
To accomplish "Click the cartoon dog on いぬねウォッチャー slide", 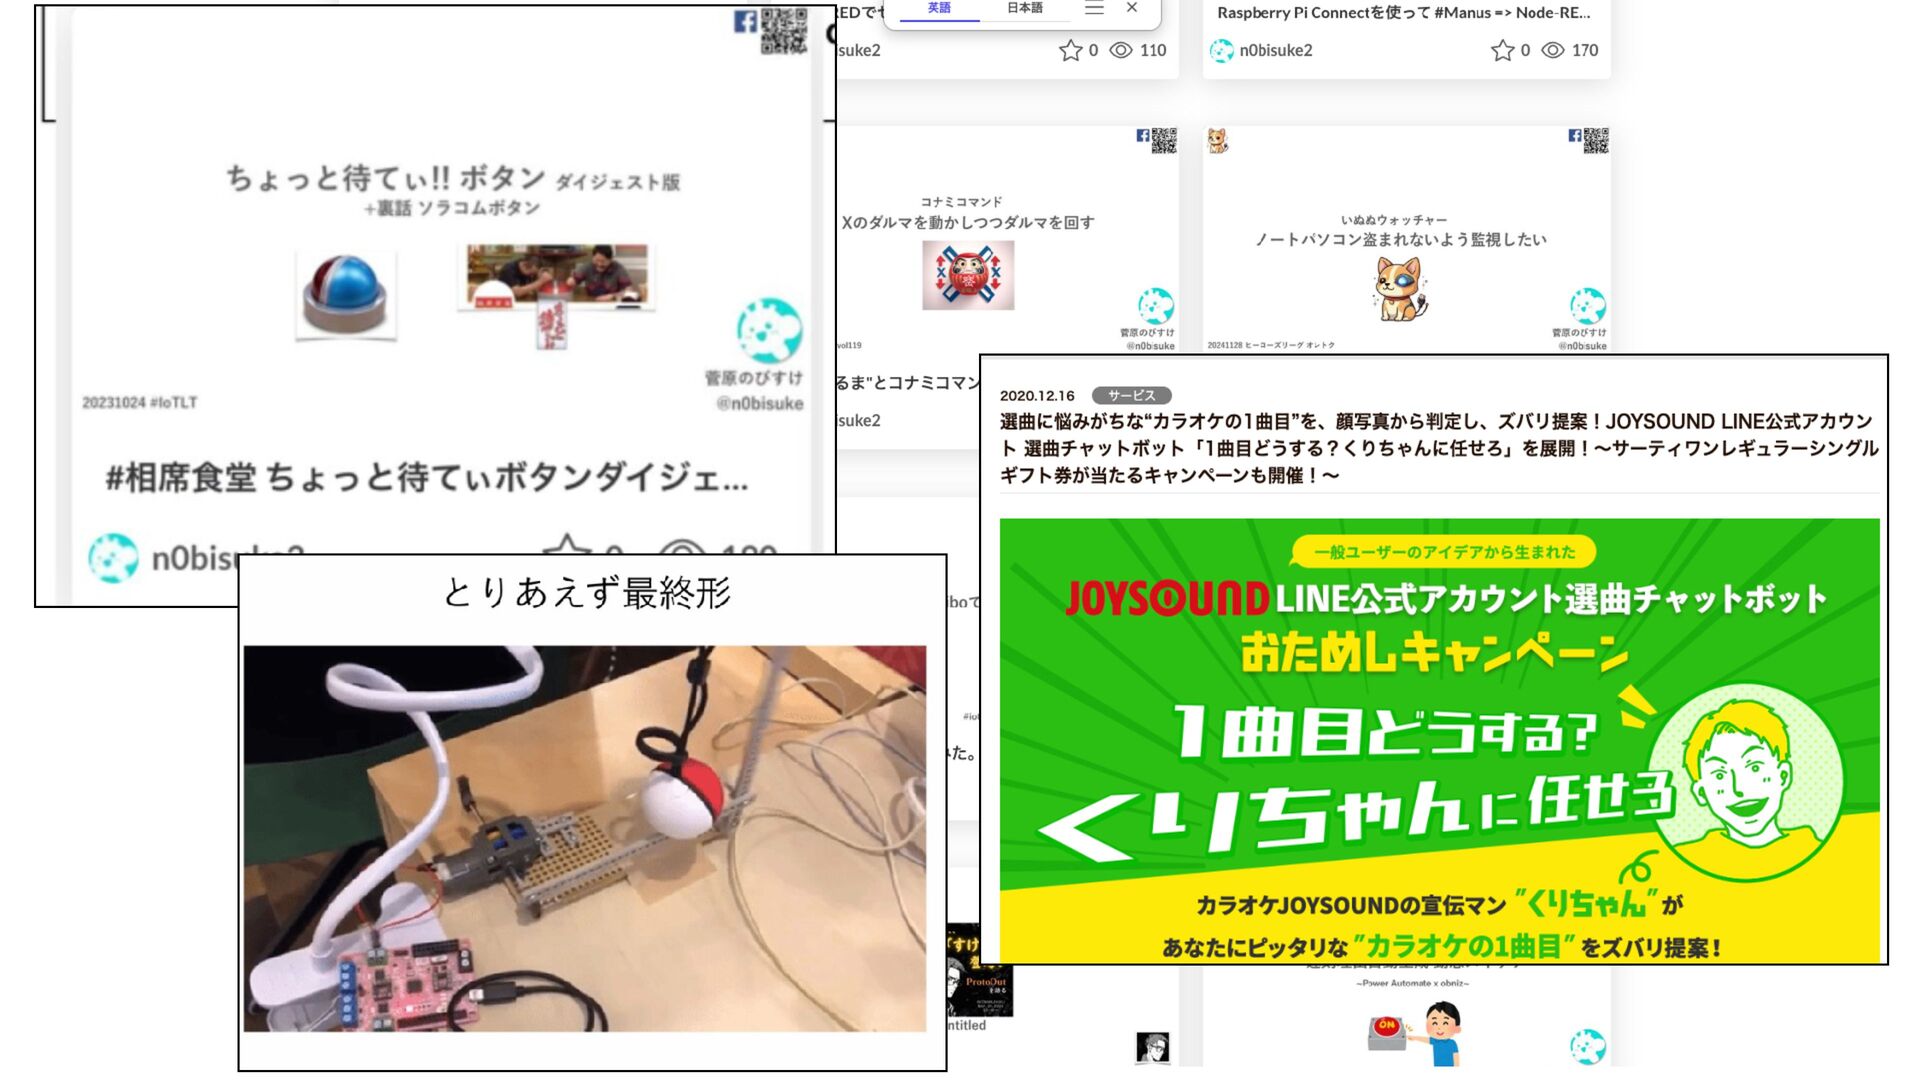I will tap(1399, 289).
